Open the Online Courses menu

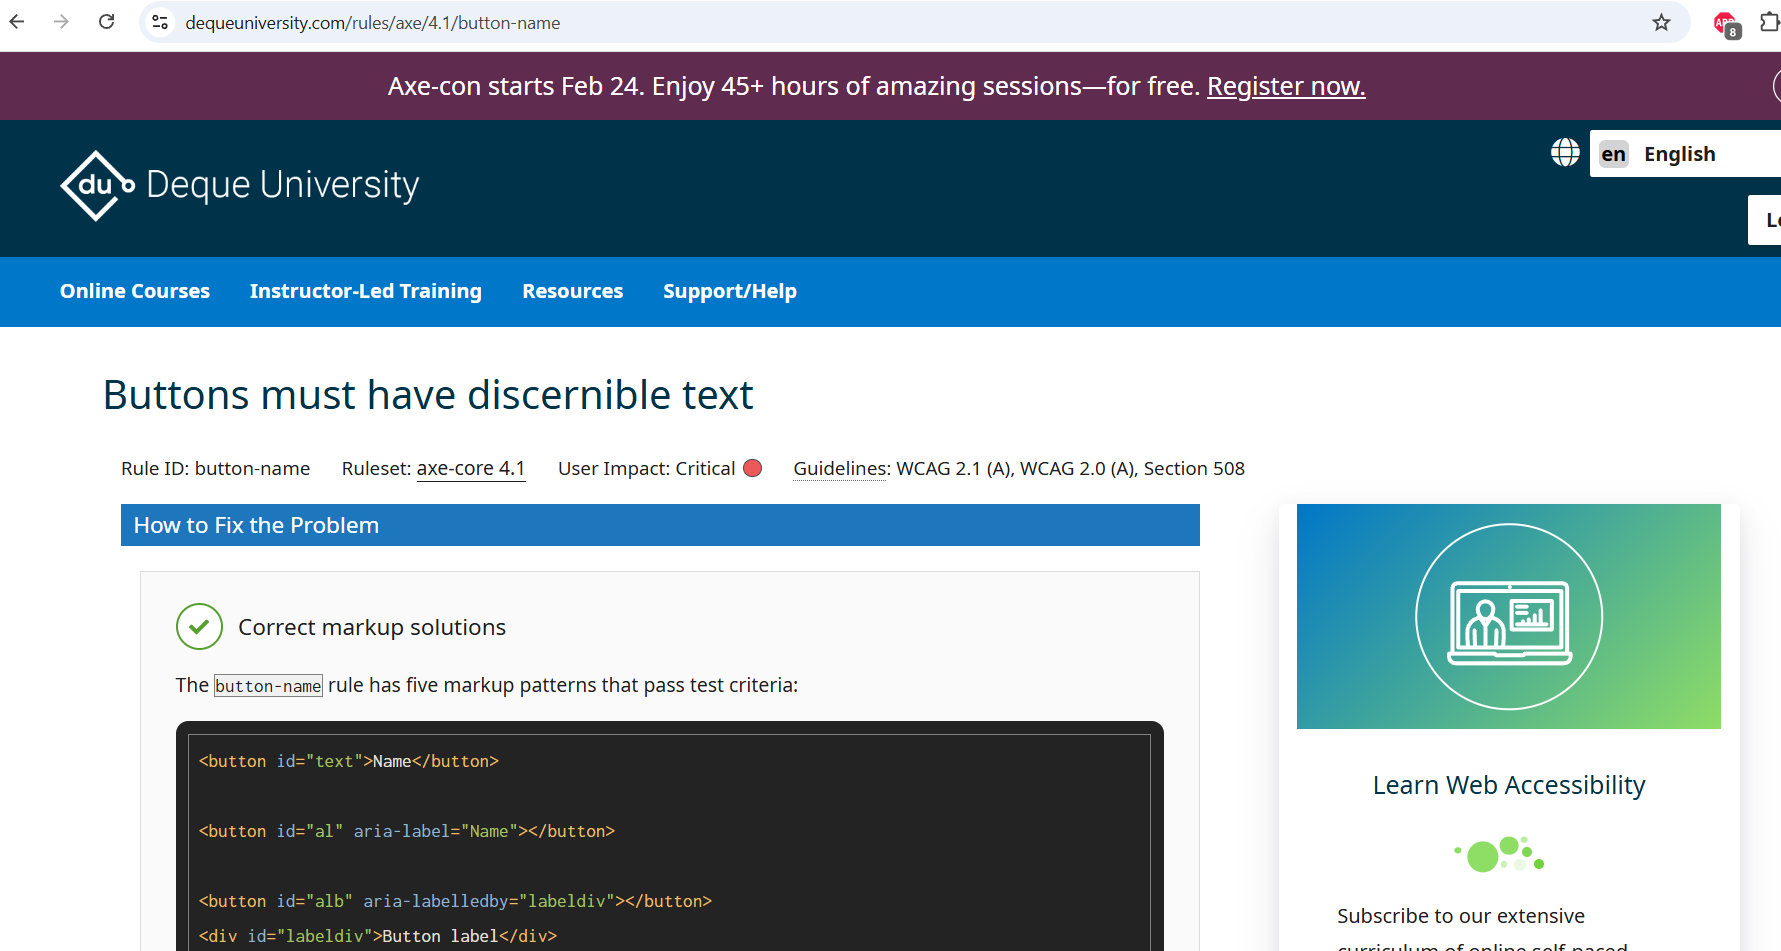click(135, 291)
